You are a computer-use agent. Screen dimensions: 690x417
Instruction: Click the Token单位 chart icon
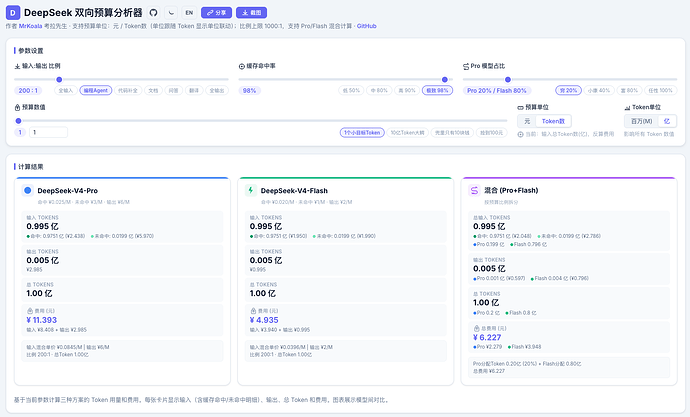point(627,107)
